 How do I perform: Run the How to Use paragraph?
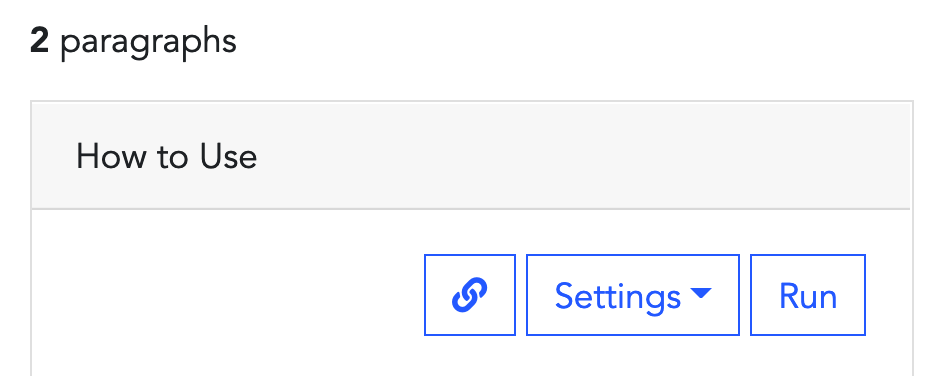coord(808,294)
